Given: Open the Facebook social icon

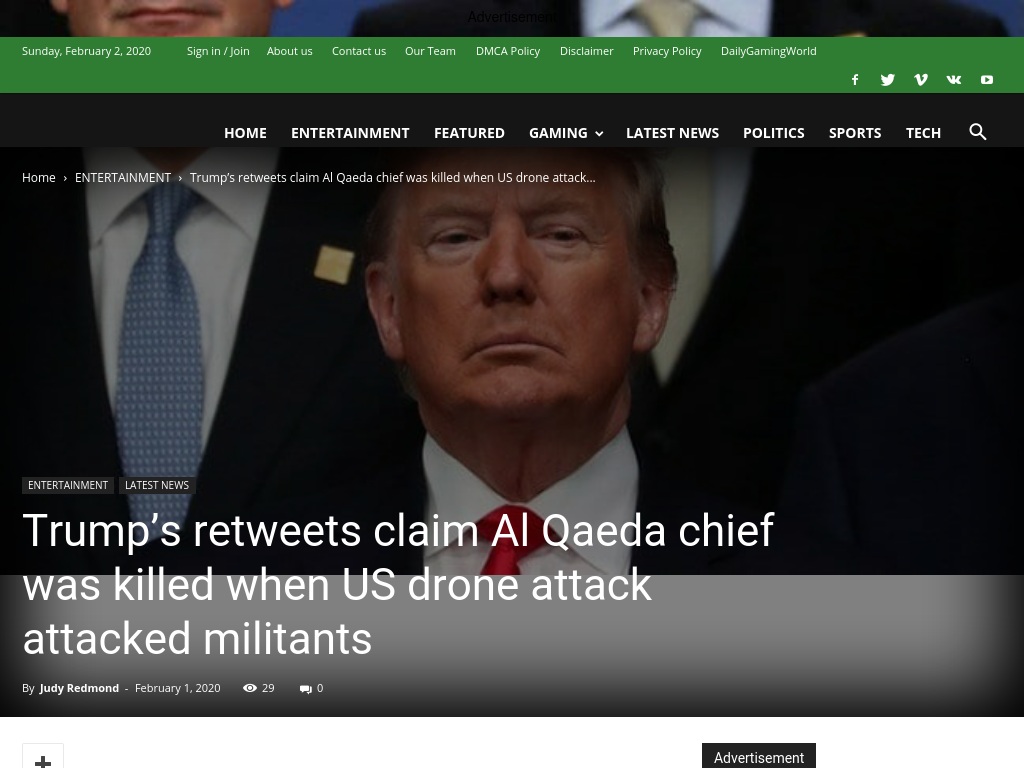Looking at the screenshot, I should (x=855, y=80).
